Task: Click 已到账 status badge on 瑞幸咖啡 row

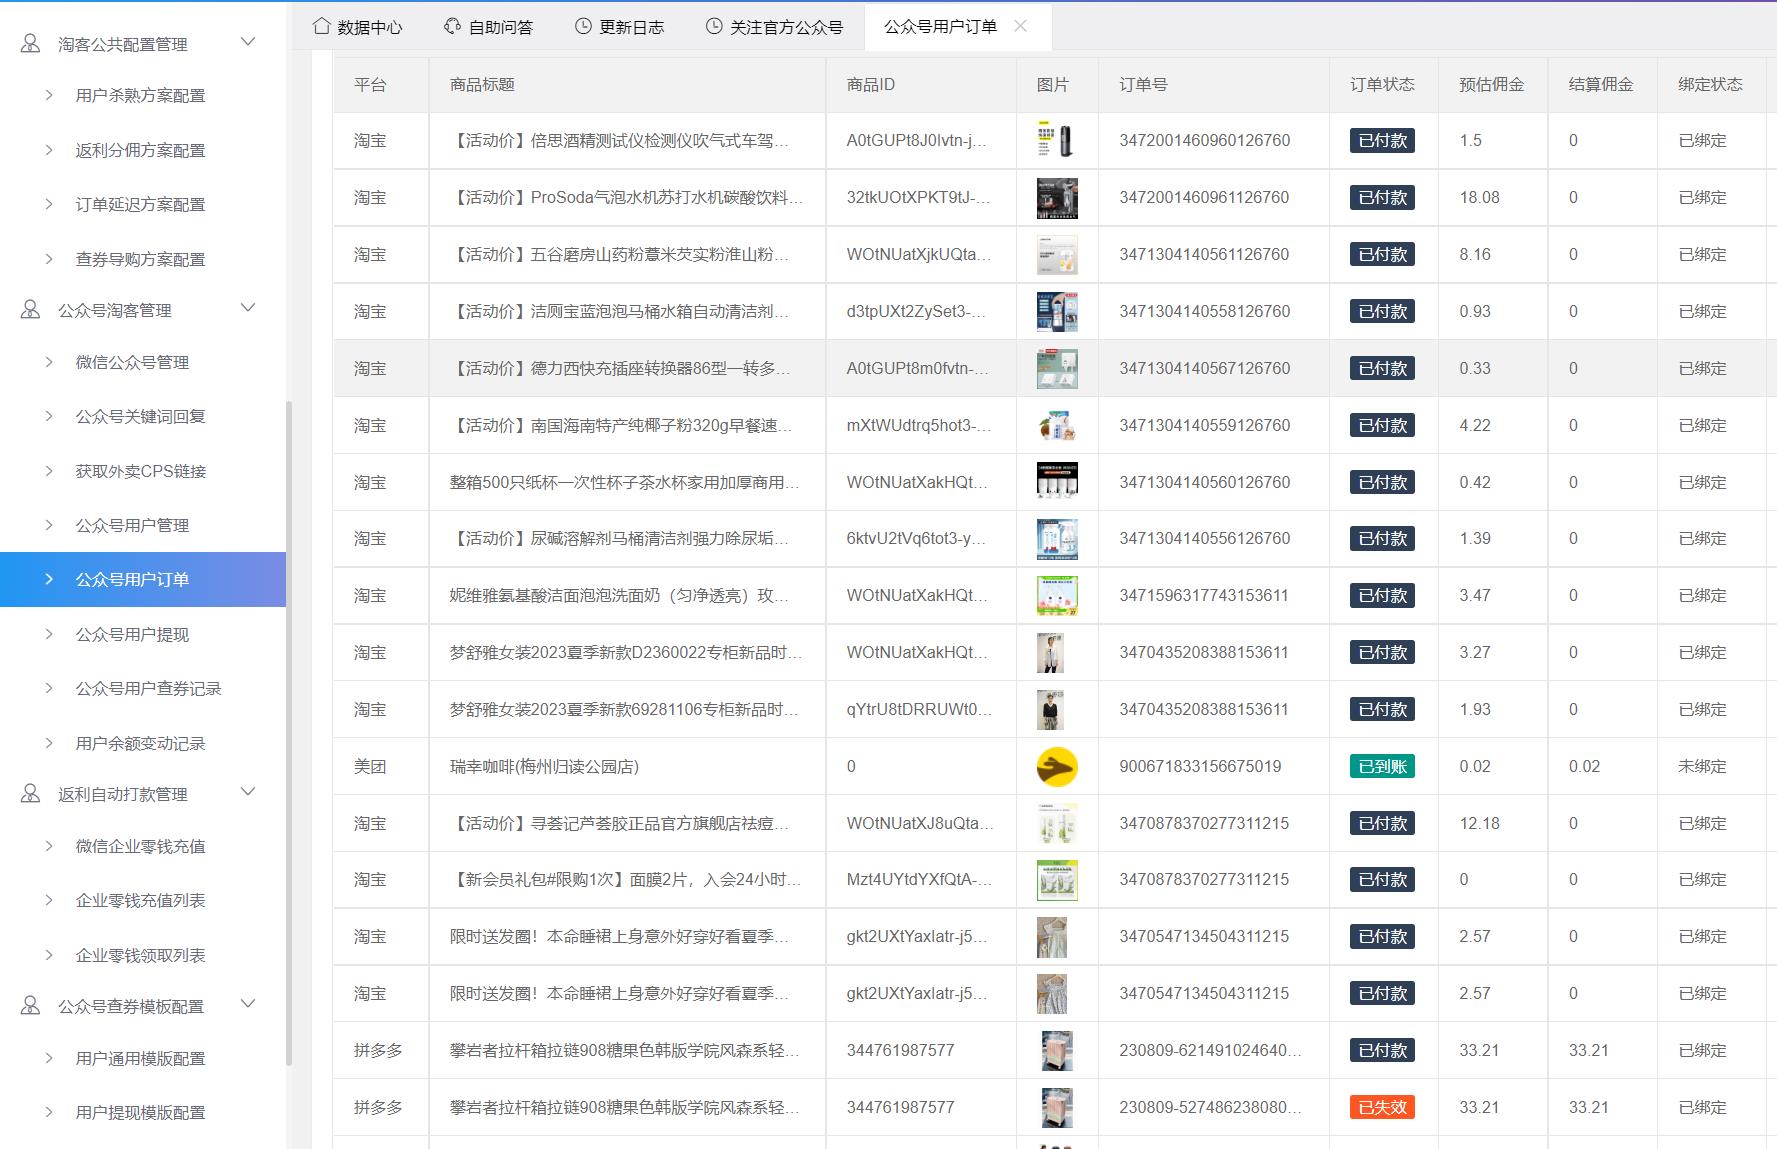Action: pos(1382,767)
